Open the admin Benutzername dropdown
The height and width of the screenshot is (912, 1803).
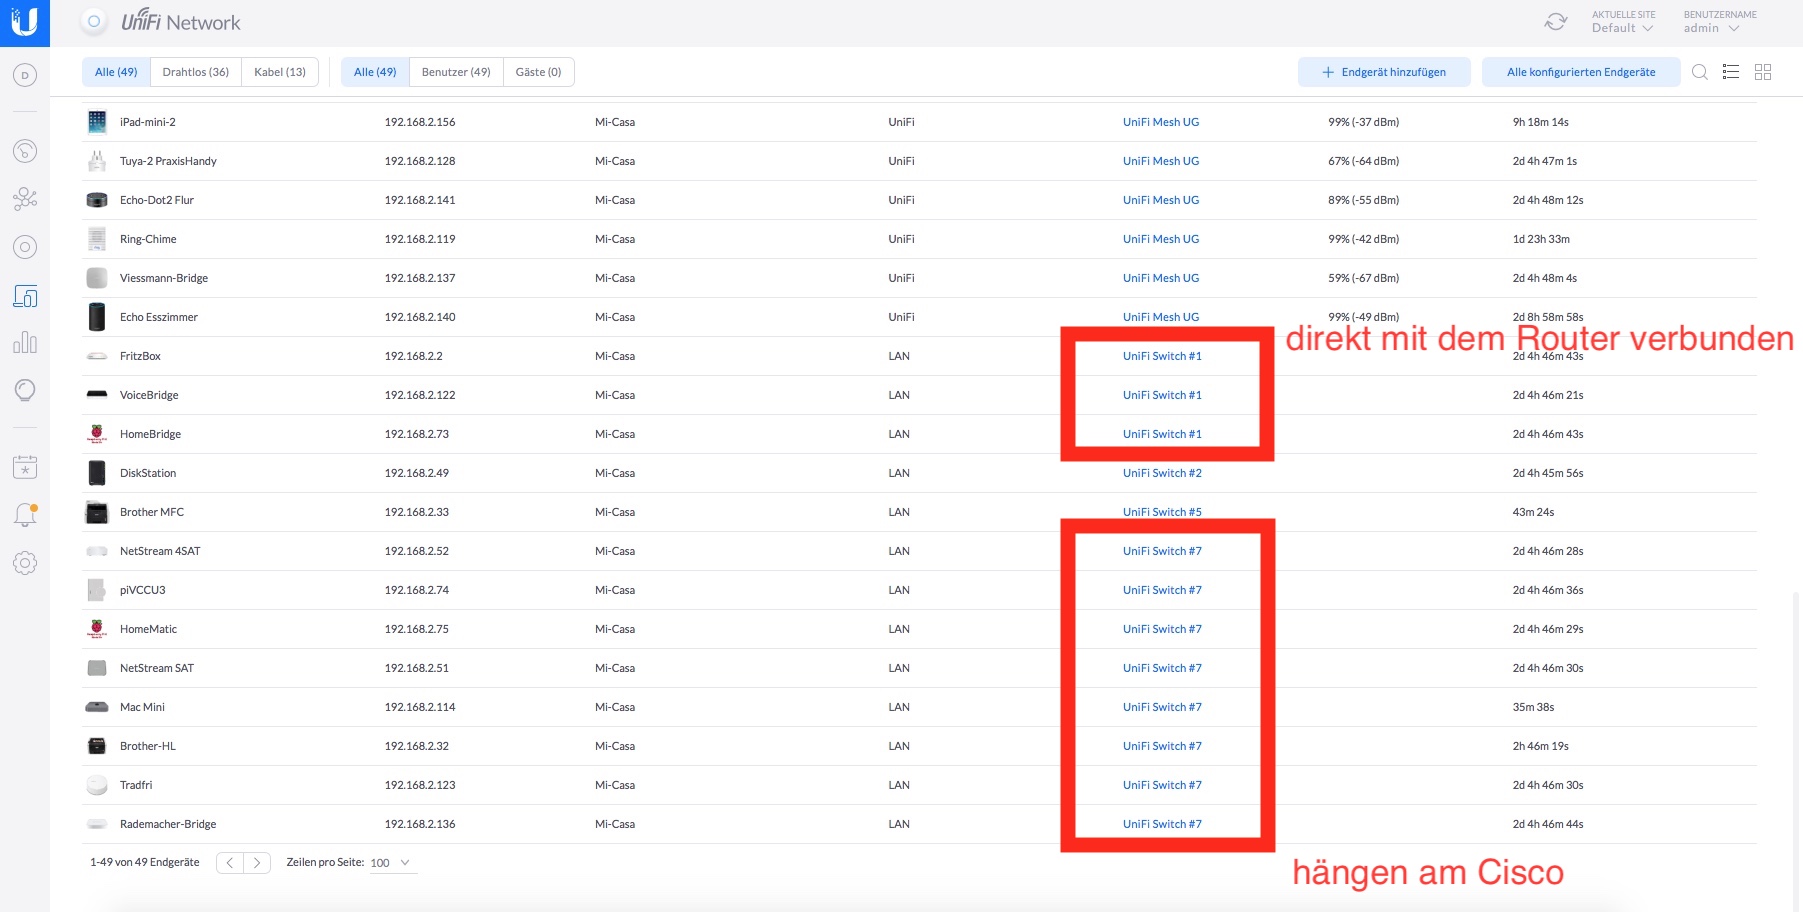[x=1711, y=28]
